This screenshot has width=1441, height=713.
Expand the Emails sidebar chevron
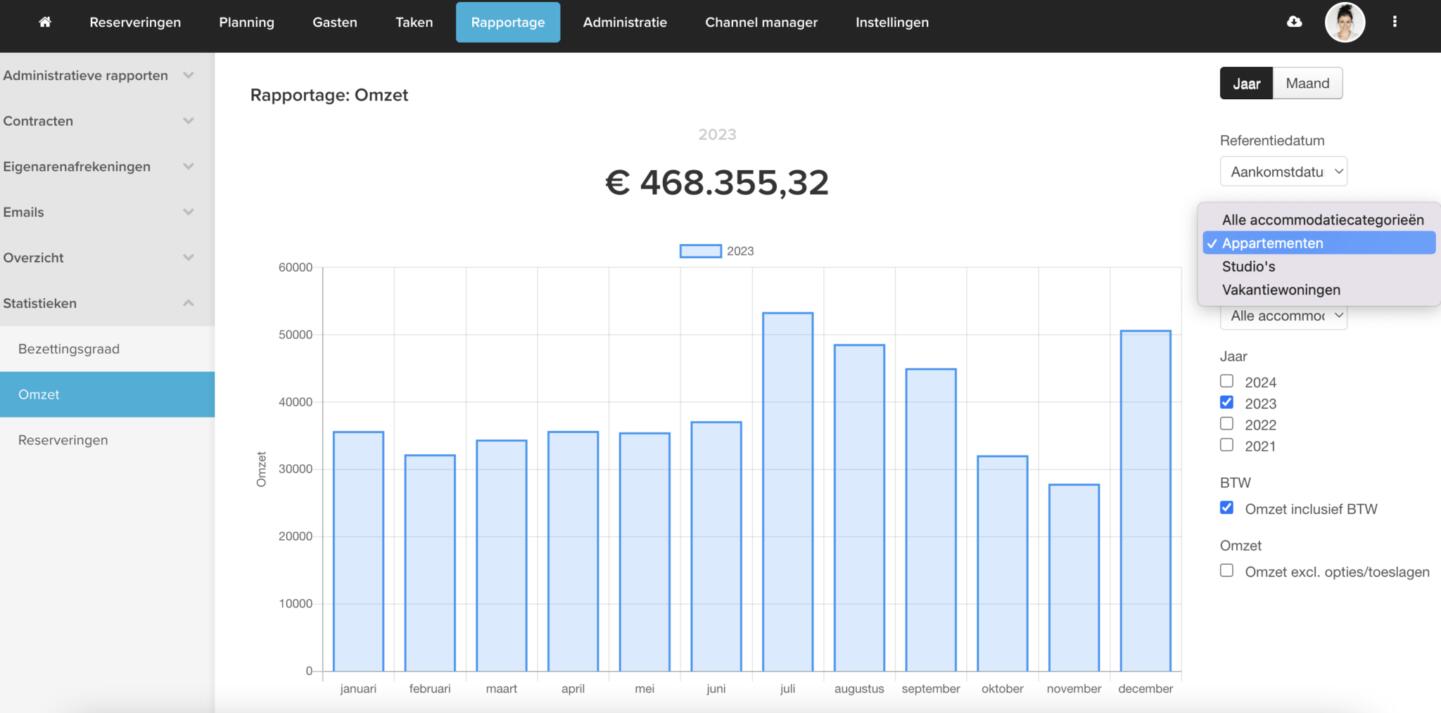click(188, 212)
